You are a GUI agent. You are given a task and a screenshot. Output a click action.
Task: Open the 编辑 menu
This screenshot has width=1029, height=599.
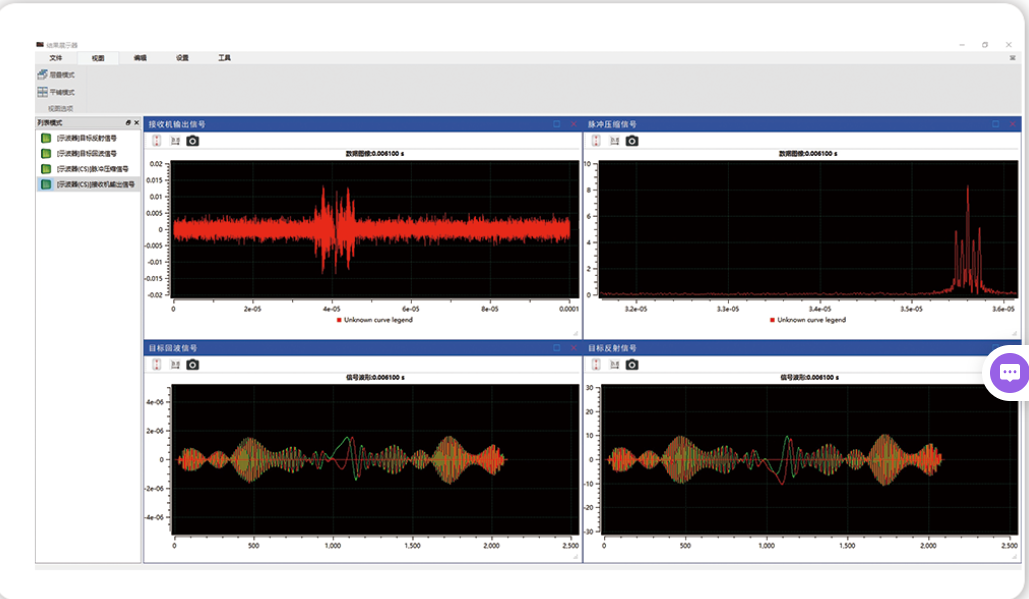click(x=140, y=58)
